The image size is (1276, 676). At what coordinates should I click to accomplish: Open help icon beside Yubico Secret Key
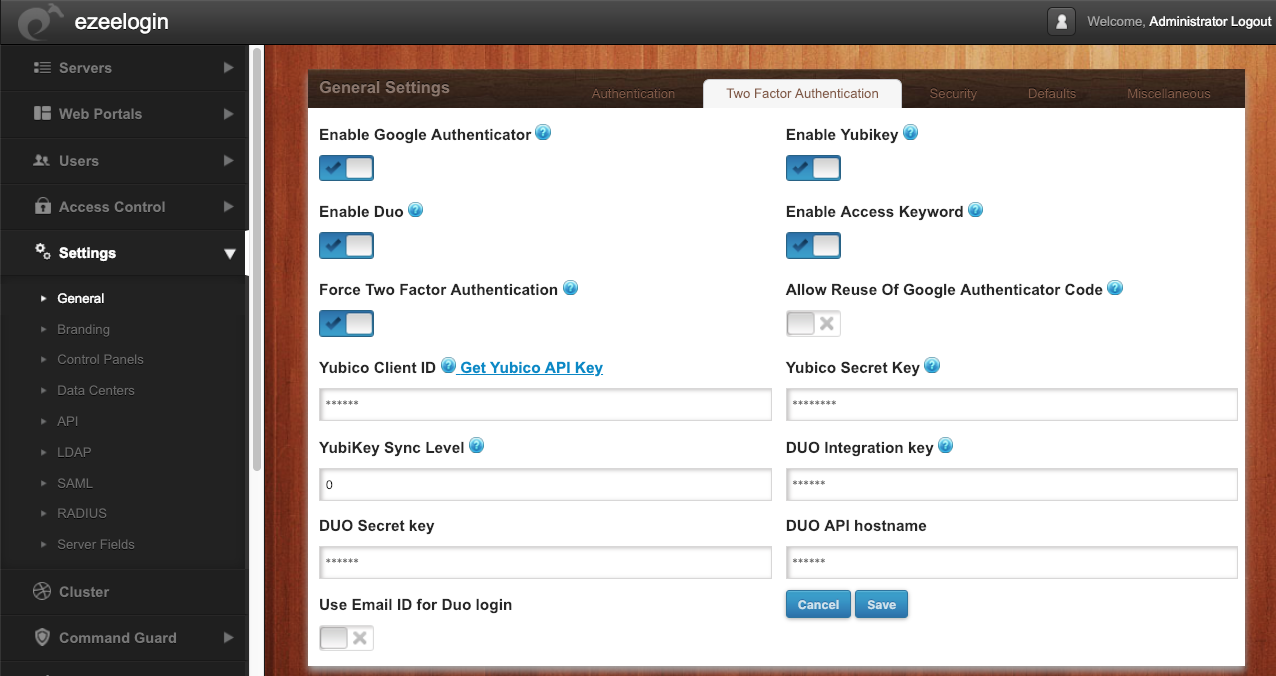931,366
